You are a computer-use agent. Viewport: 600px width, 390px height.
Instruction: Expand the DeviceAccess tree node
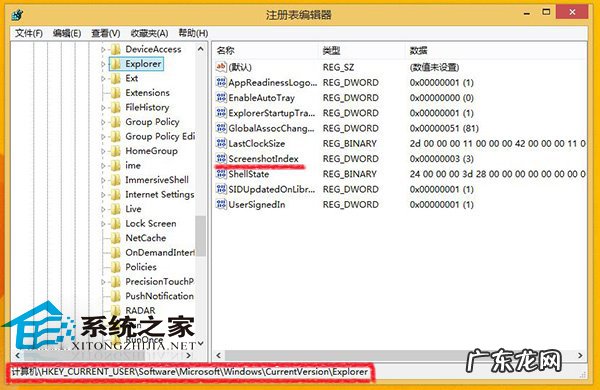103,49
